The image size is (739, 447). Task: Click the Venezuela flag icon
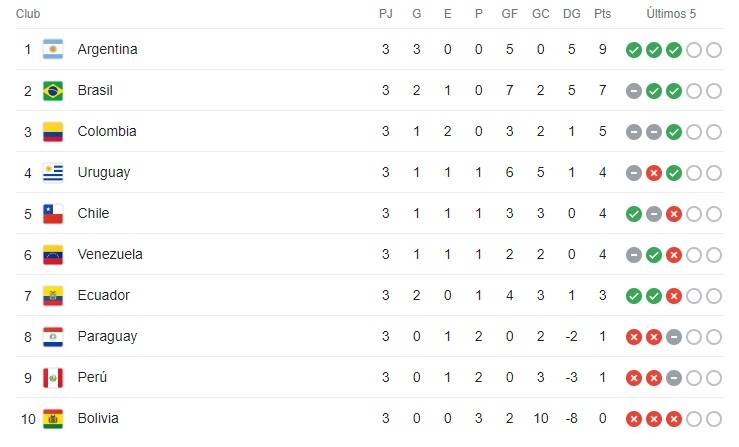point(53,255)
